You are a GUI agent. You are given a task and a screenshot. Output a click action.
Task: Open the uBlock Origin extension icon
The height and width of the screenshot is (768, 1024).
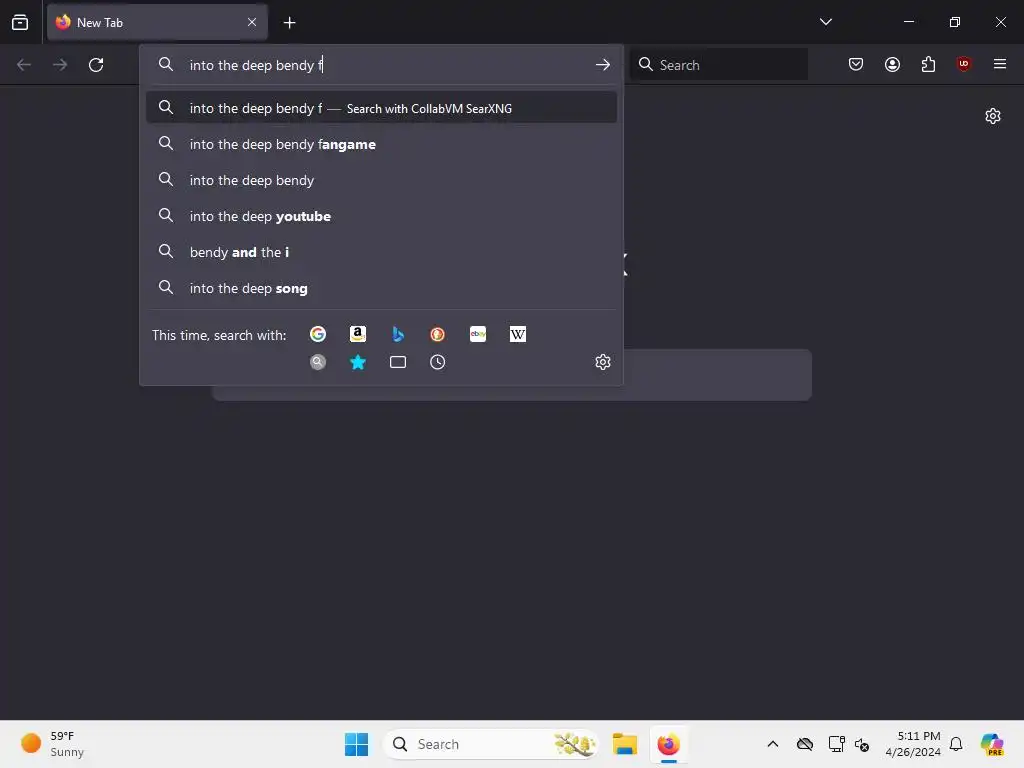964,64
